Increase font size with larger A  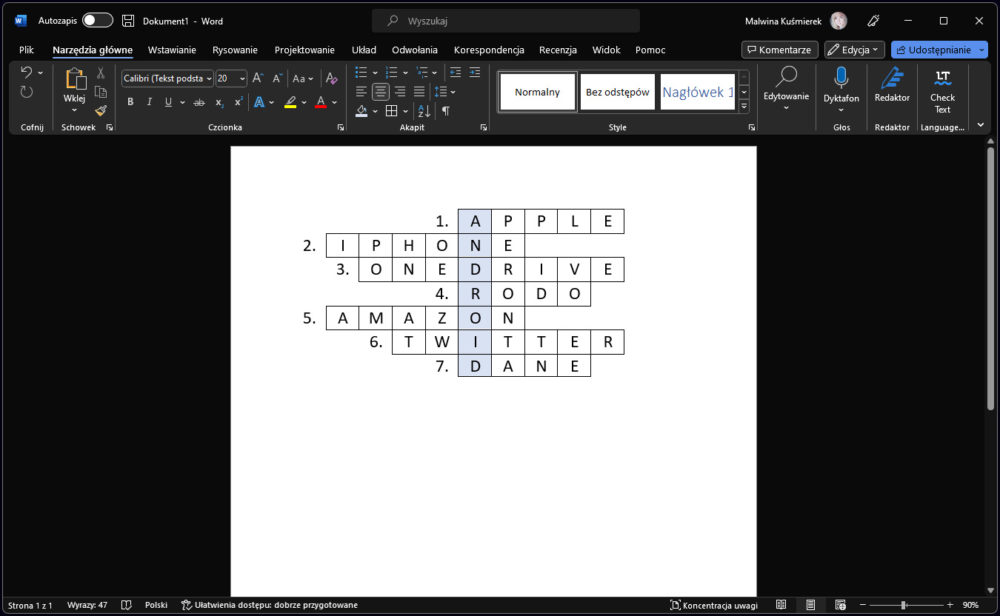(257, 78)
